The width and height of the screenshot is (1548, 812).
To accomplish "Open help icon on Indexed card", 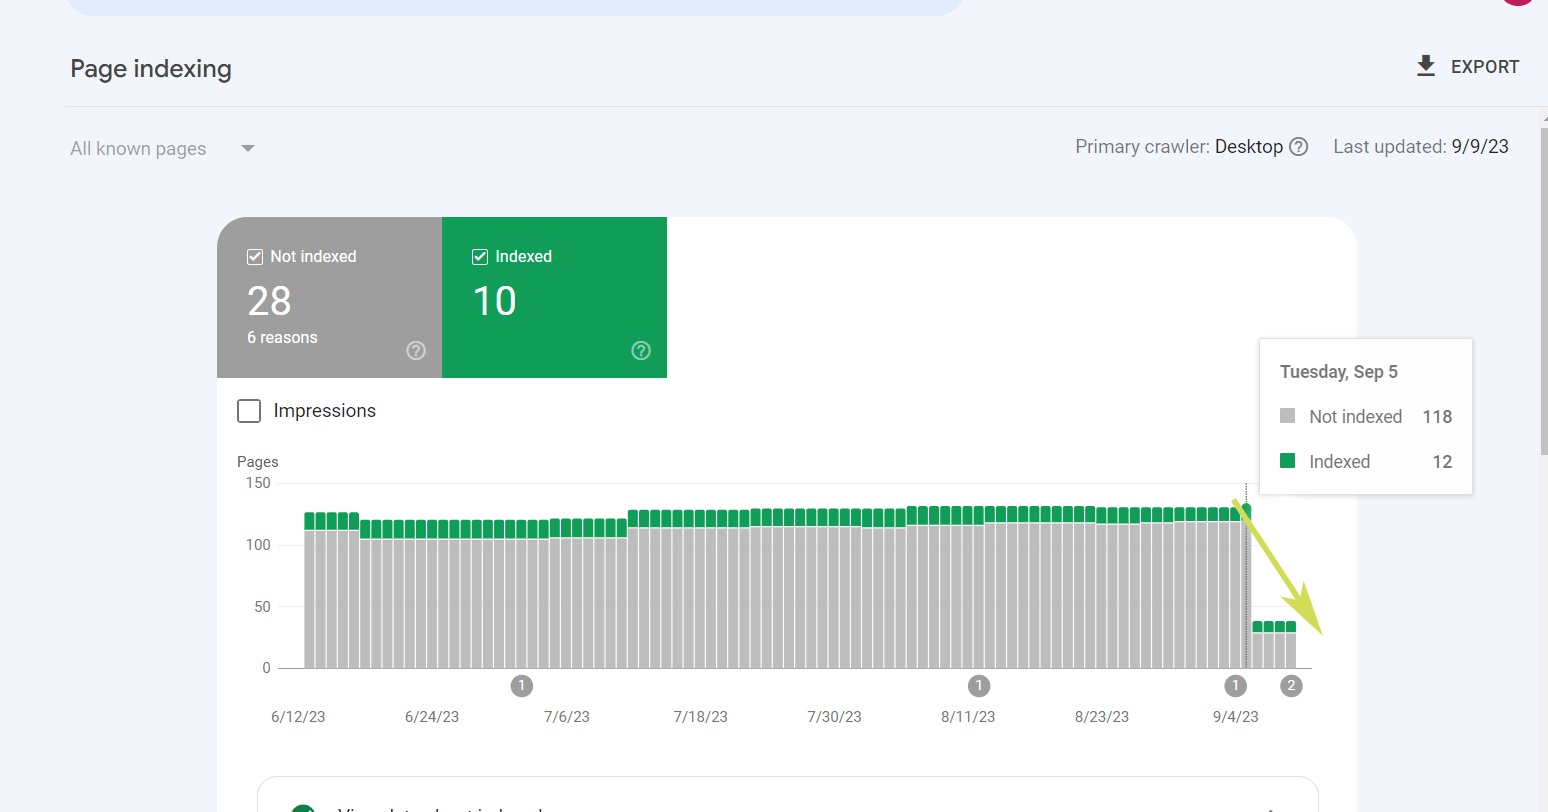I will (x=641, y=350).
